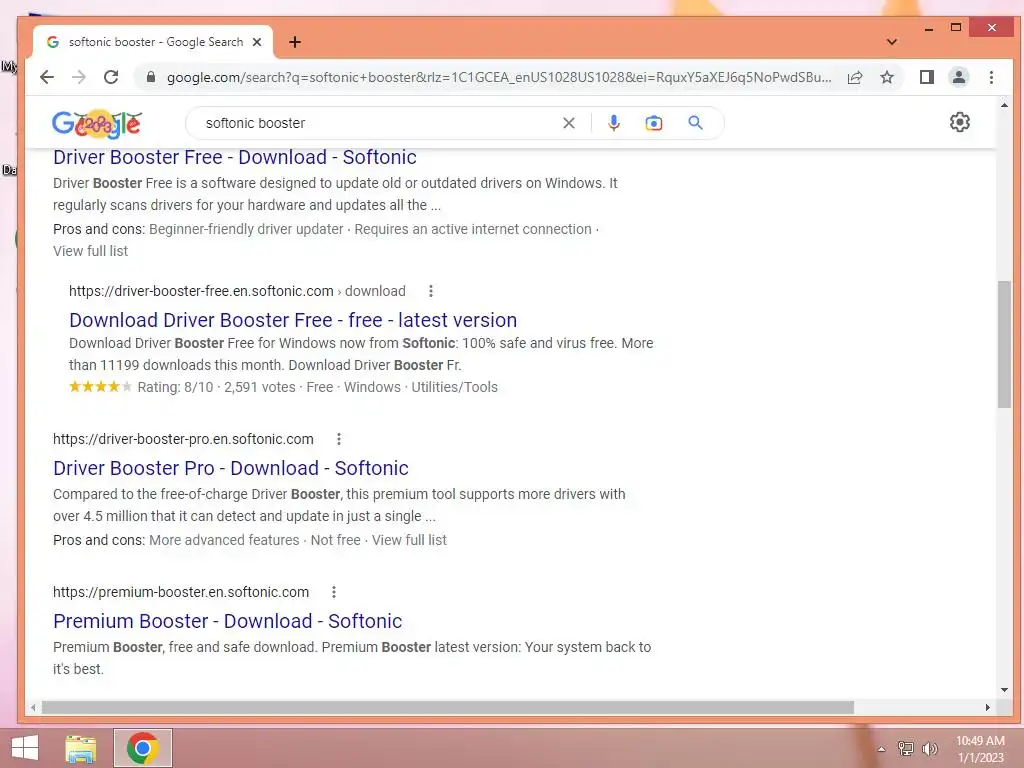Open the Chrome profile avatar

pyautogui.click(x=959, y=77)
